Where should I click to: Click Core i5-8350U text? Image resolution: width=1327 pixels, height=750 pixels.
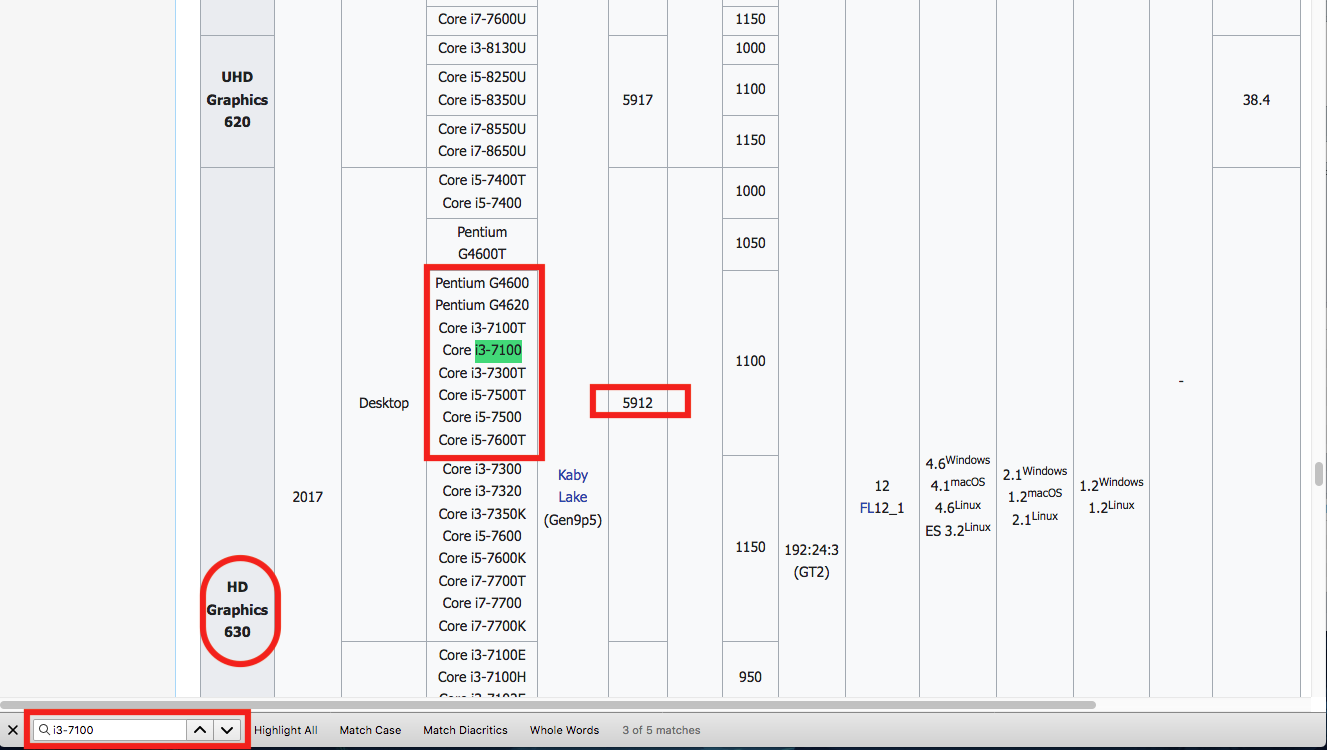pyautogui.click(x=482, y=100)
